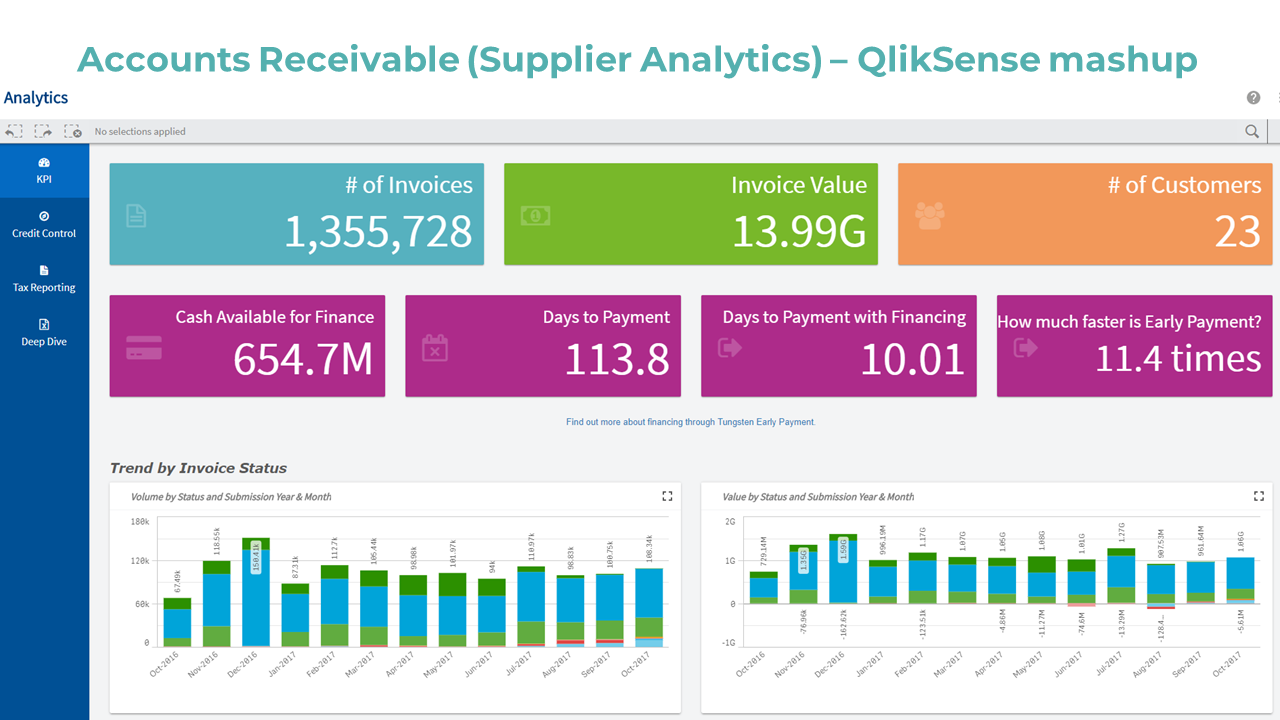The width and height of the screenshot is (1280, 720).
Task: Go to Tax Reporting in sidebar
Action: [44, 278]
